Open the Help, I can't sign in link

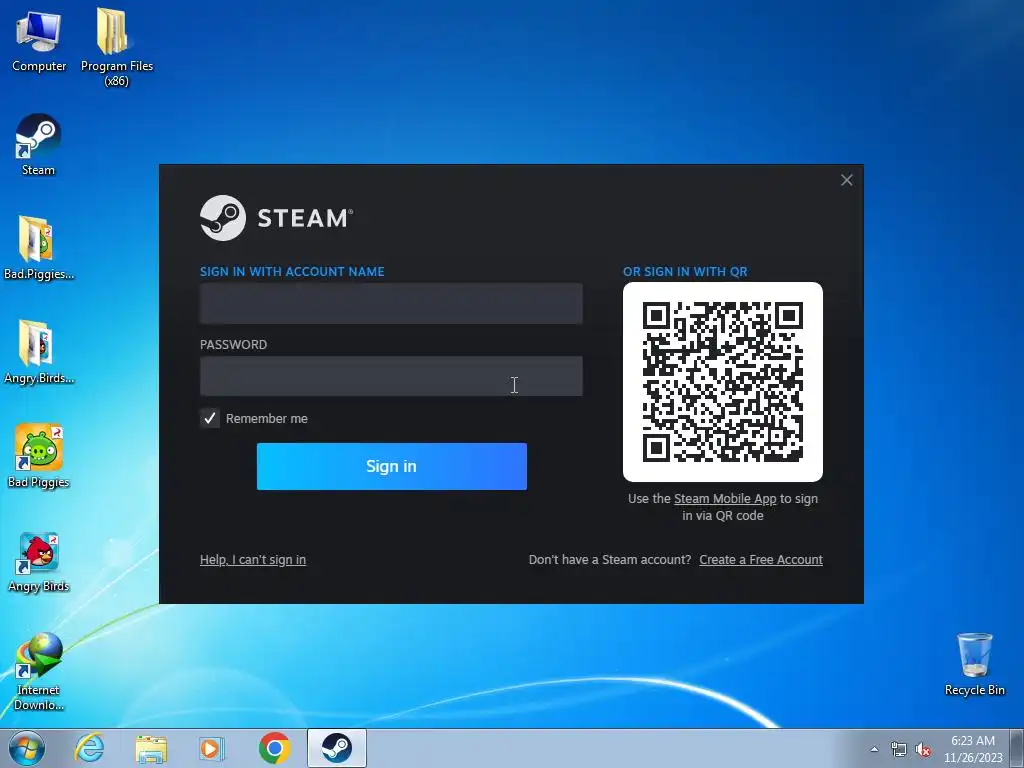(x=253, y=560)
